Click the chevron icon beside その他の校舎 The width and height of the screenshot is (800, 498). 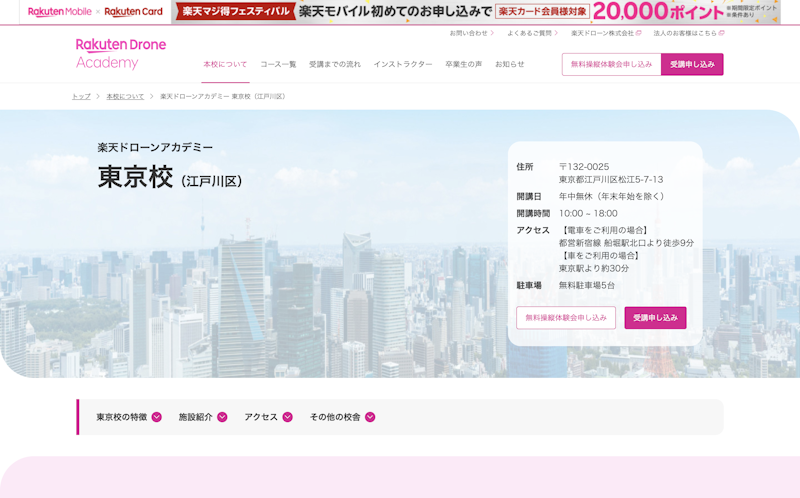[370, 417]
